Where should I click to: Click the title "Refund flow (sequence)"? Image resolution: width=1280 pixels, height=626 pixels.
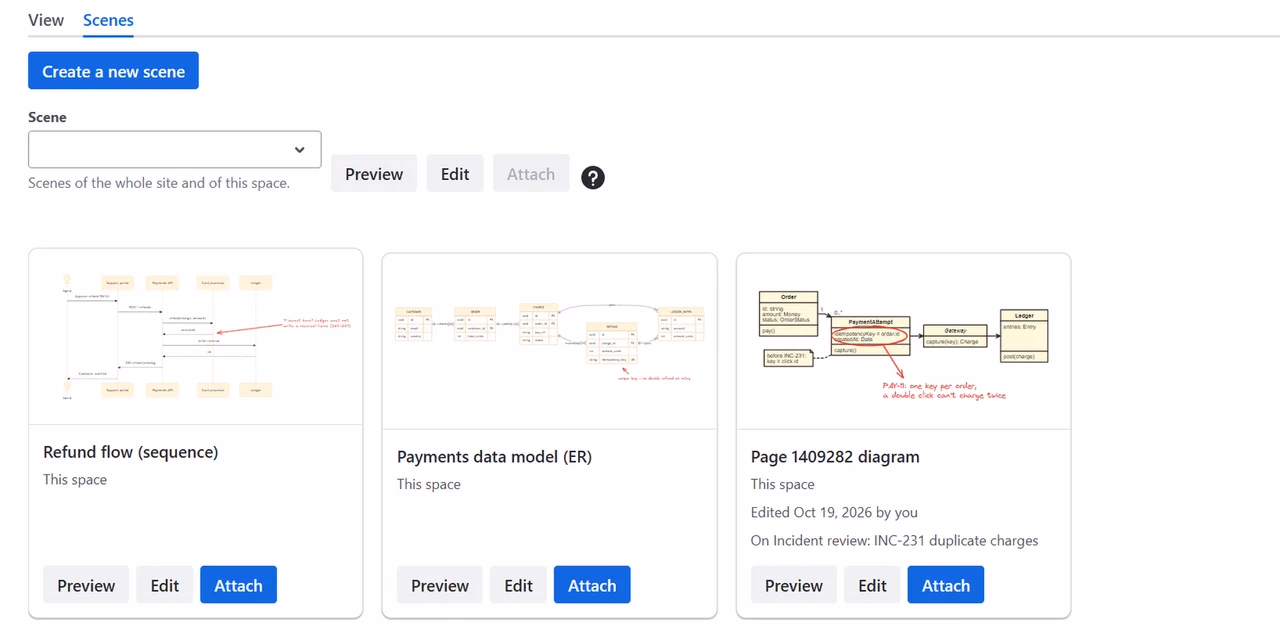(x=131, y=452)
